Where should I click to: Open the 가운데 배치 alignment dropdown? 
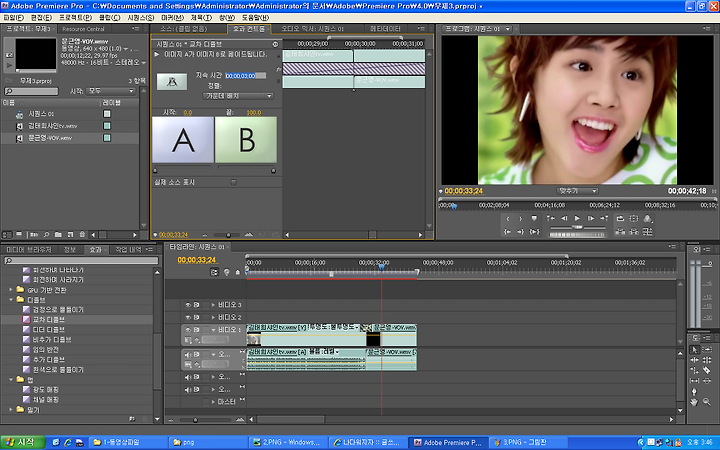click(x=238, y=96)
